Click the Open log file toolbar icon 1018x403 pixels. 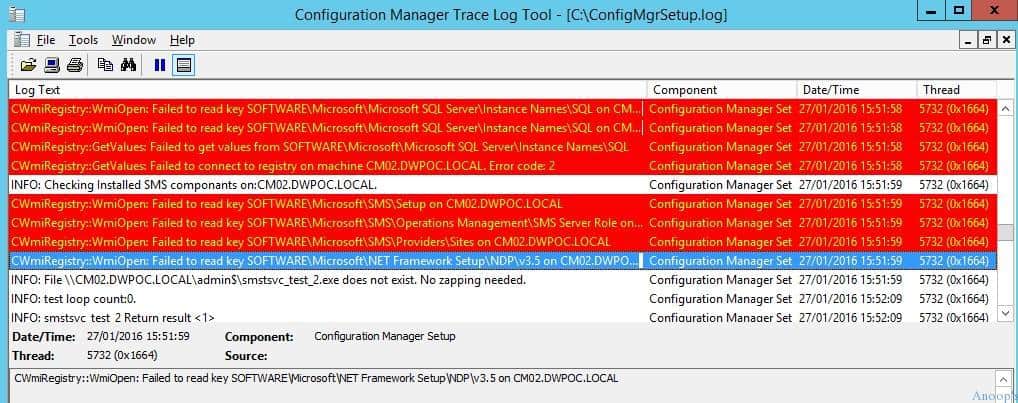point(28,65)
